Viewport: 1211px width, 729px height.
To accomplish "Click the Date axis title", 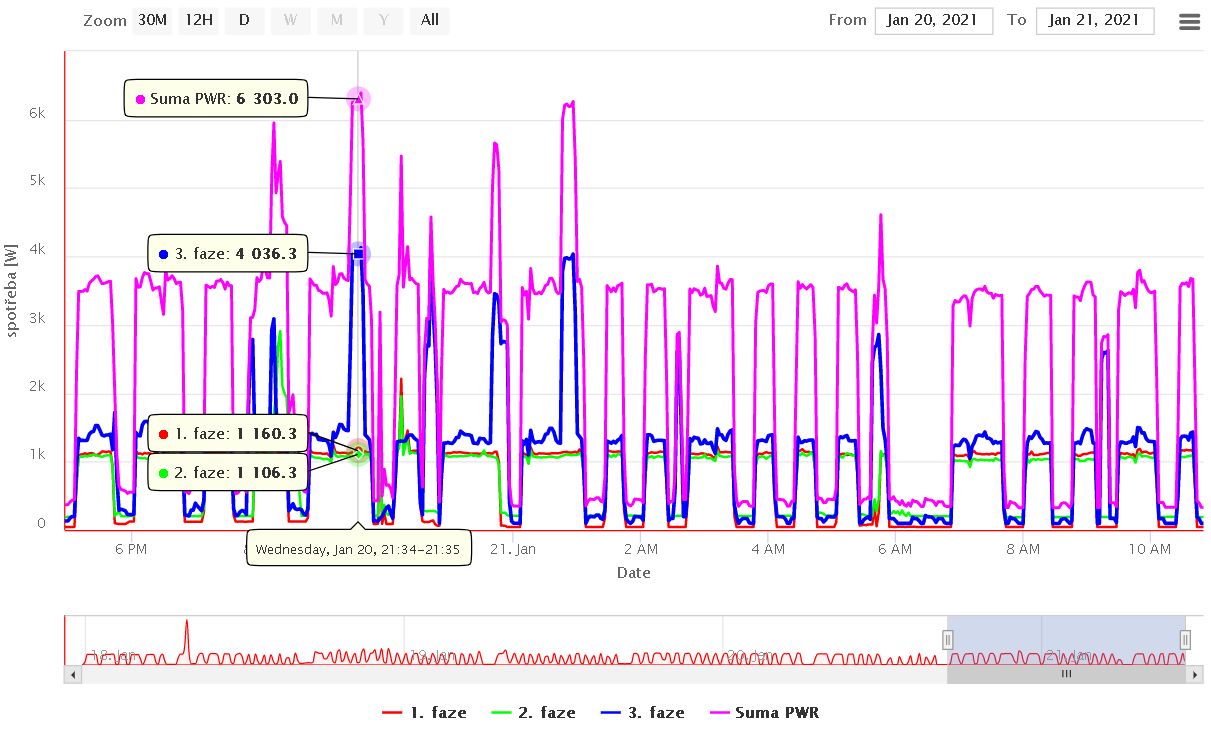I will tap(633, 573).
